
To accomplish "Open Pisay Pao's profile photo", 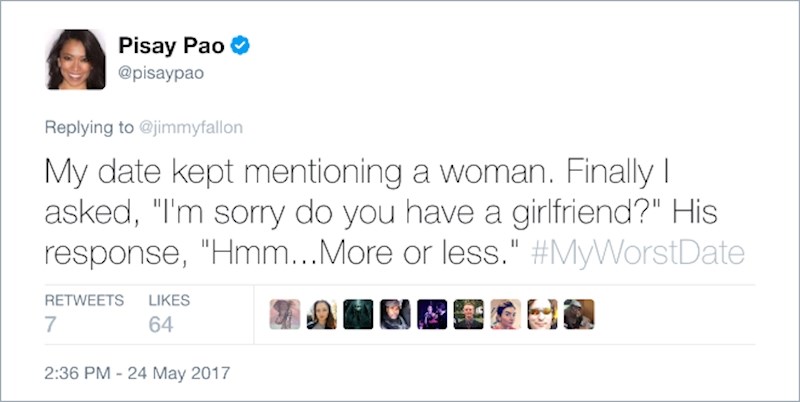I will coord(76,60).
